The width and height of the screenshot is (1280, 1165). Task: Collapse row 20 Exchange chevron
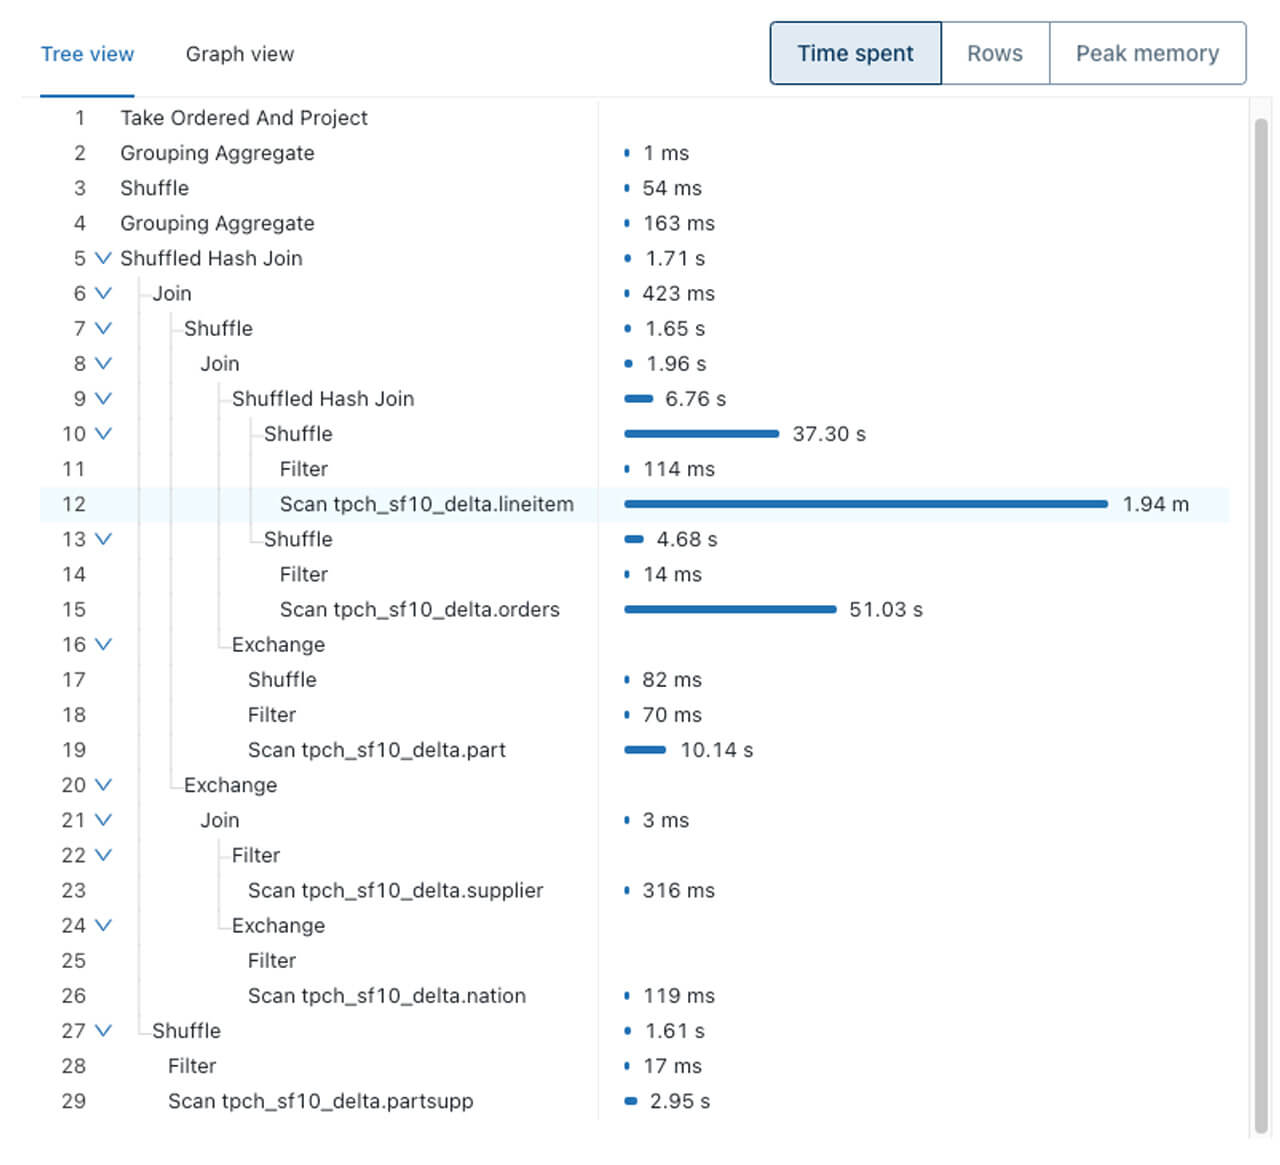(103, 785)
